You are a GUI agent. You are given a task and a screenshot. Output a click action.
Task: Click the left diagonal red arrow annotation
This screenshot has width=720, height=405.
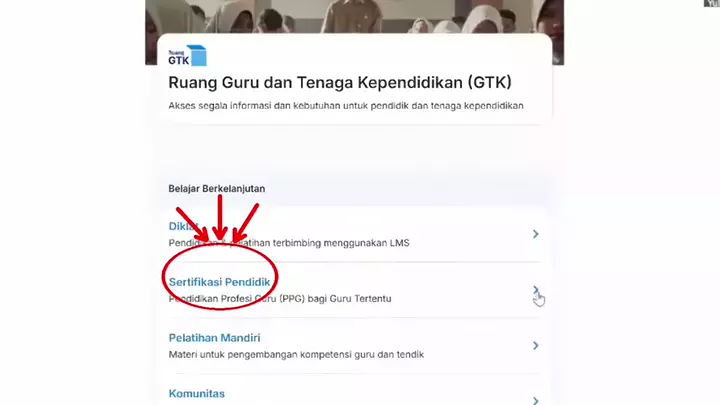pos(192,224)
